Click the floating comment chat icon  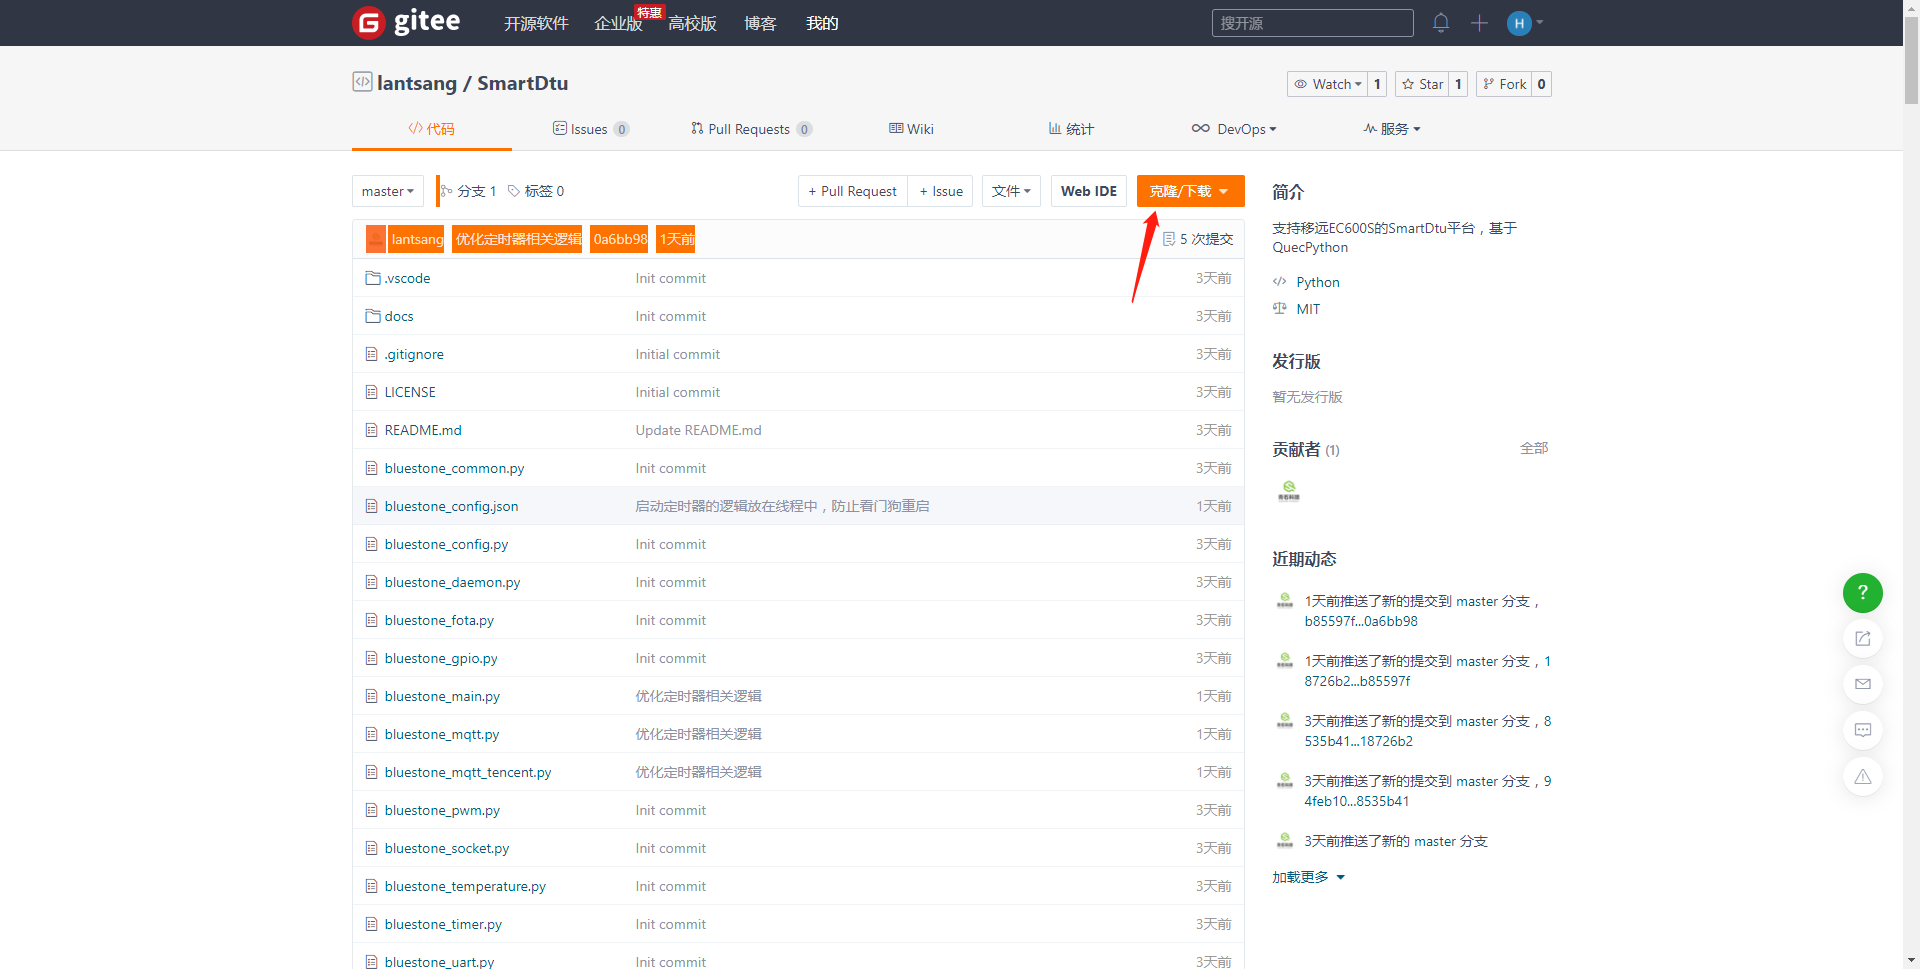tap(1862, 731)
